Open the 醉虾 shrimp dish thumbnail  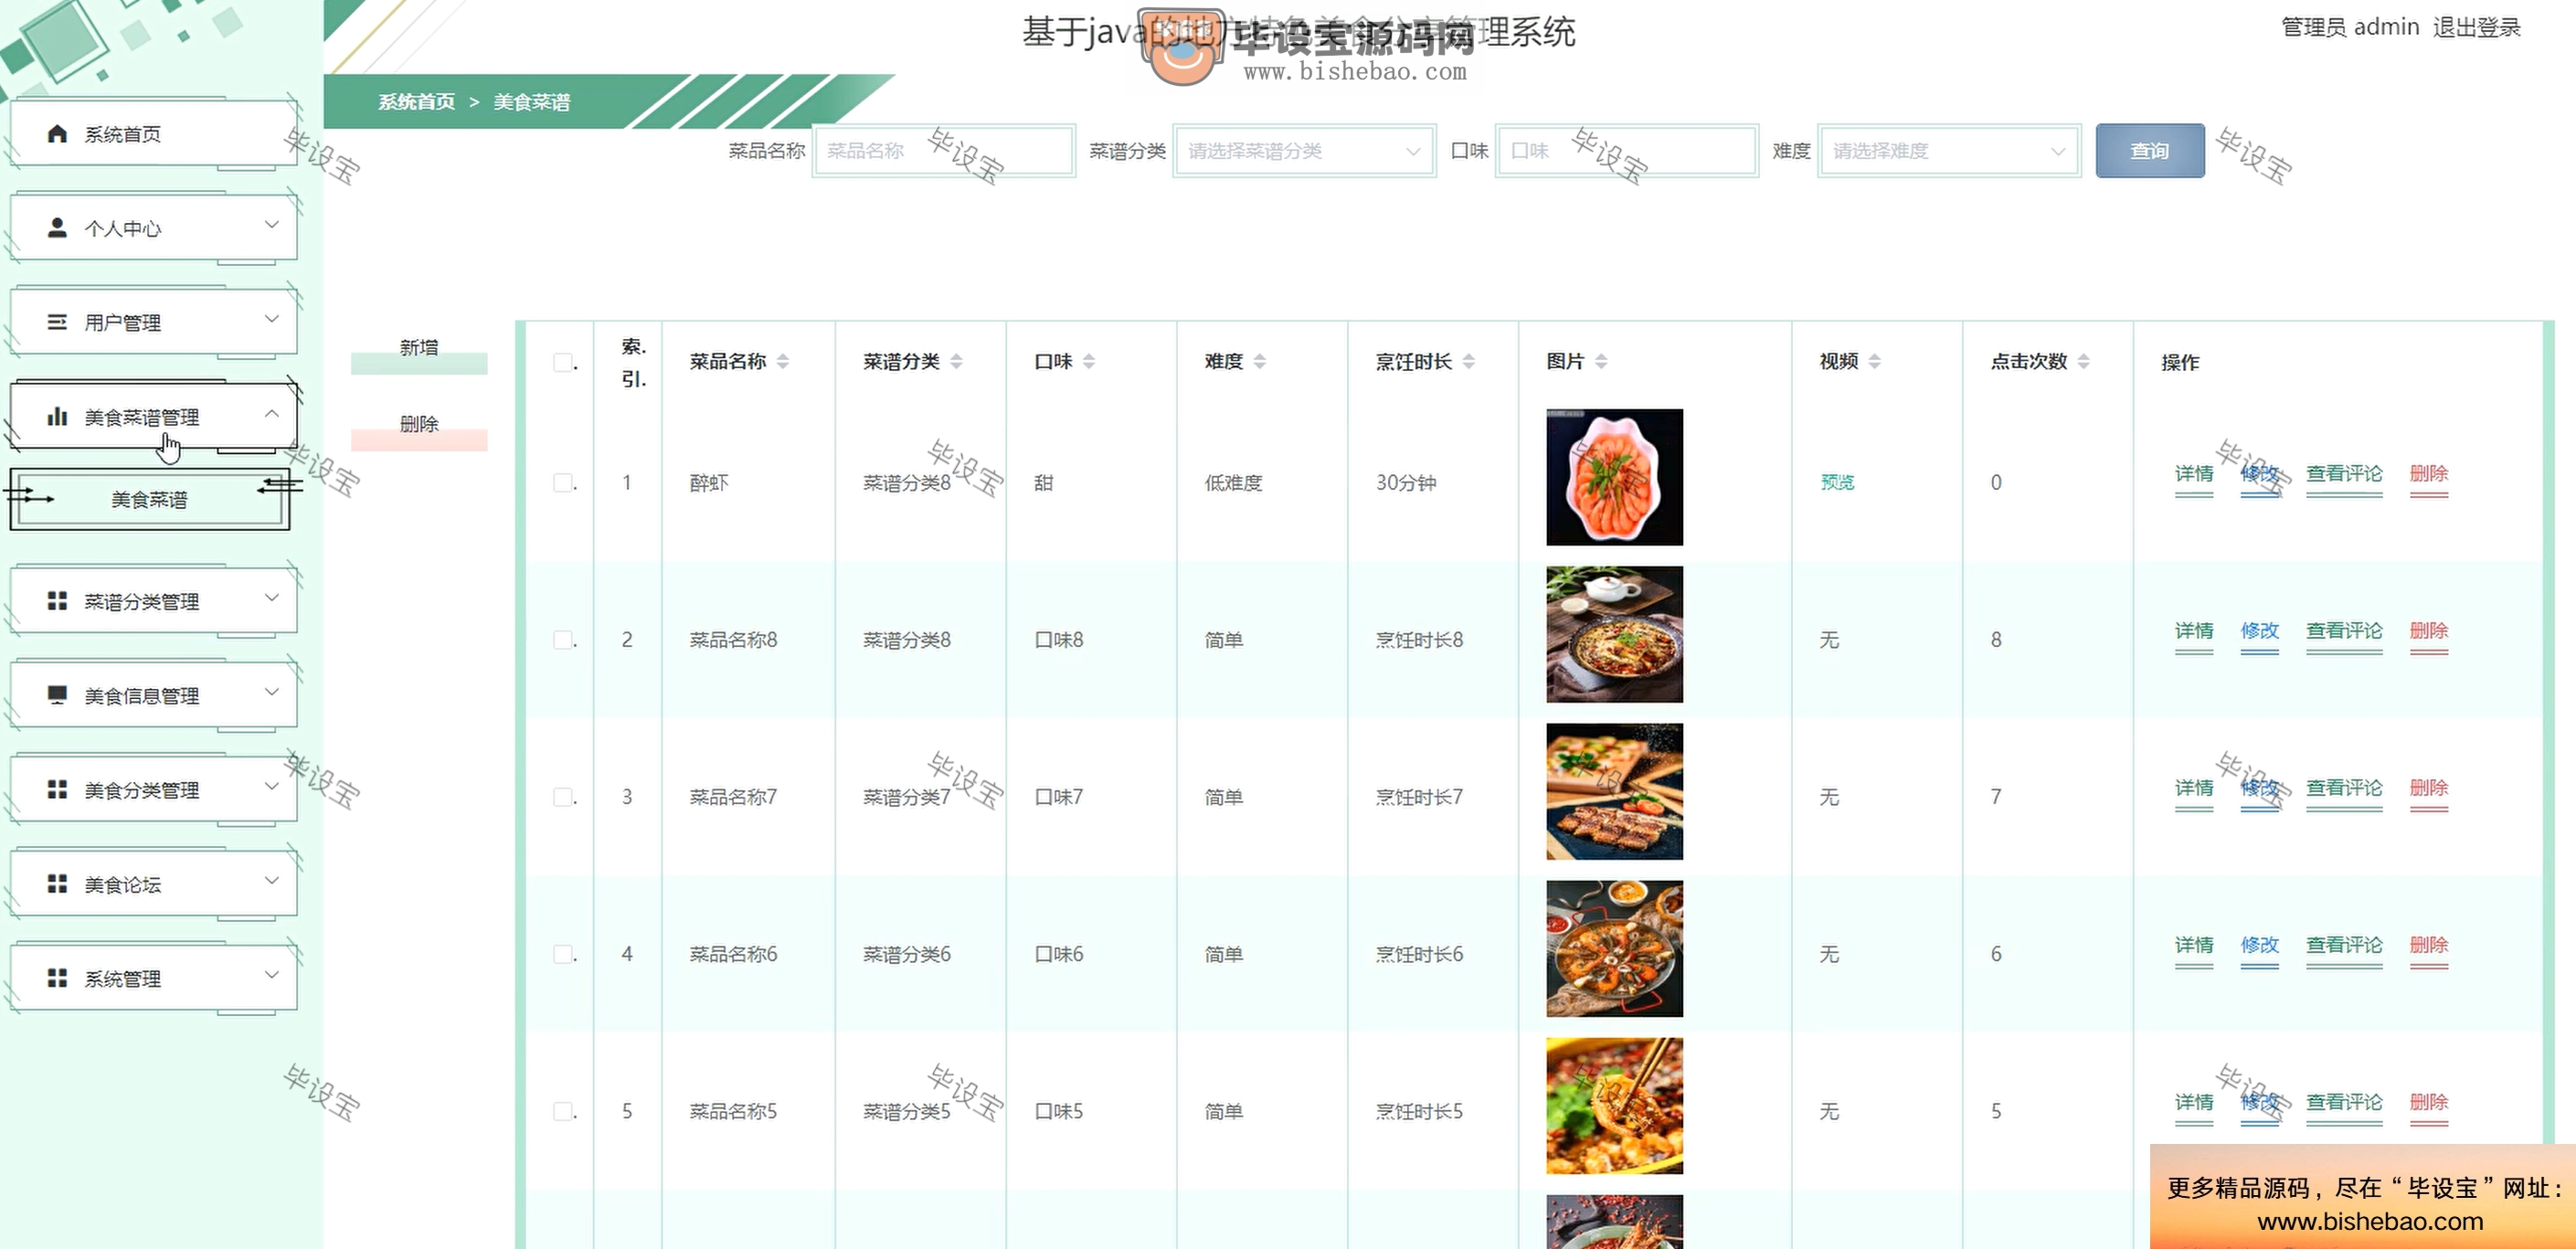[1614, 477]
